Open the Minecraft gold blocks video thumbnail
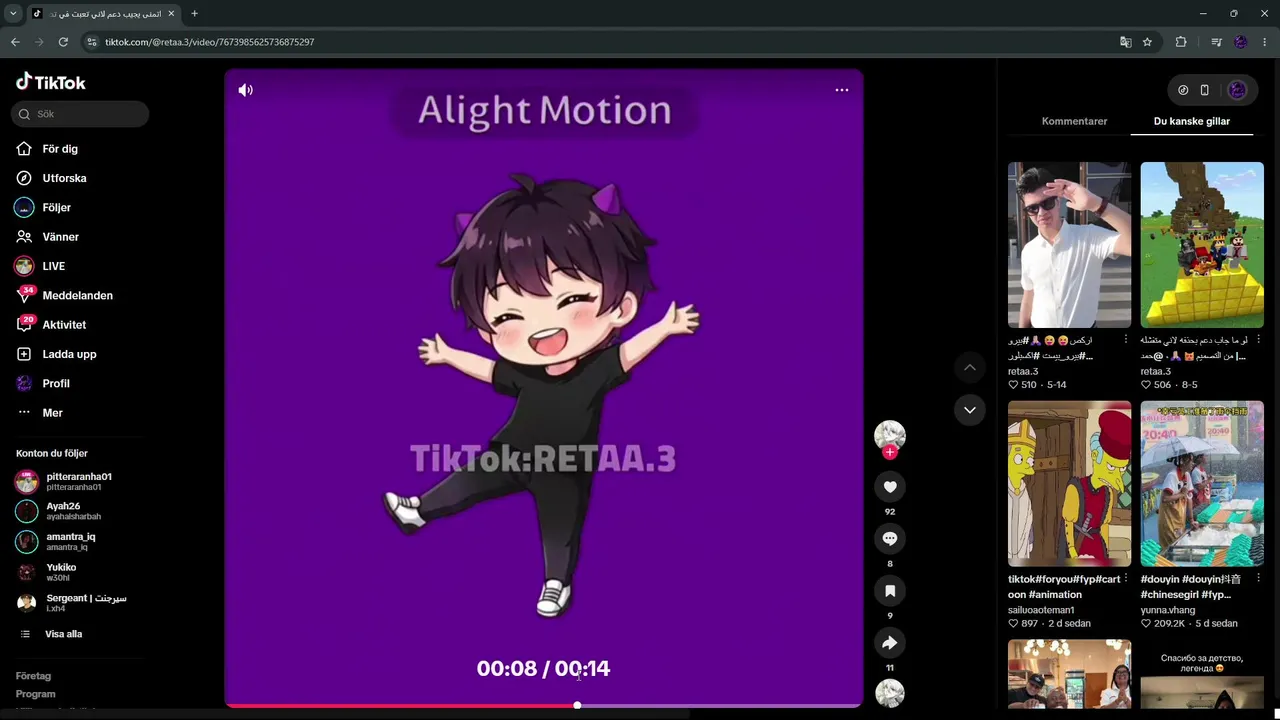The height and width of the screenshot is (720, 1280). point(1202,245)
